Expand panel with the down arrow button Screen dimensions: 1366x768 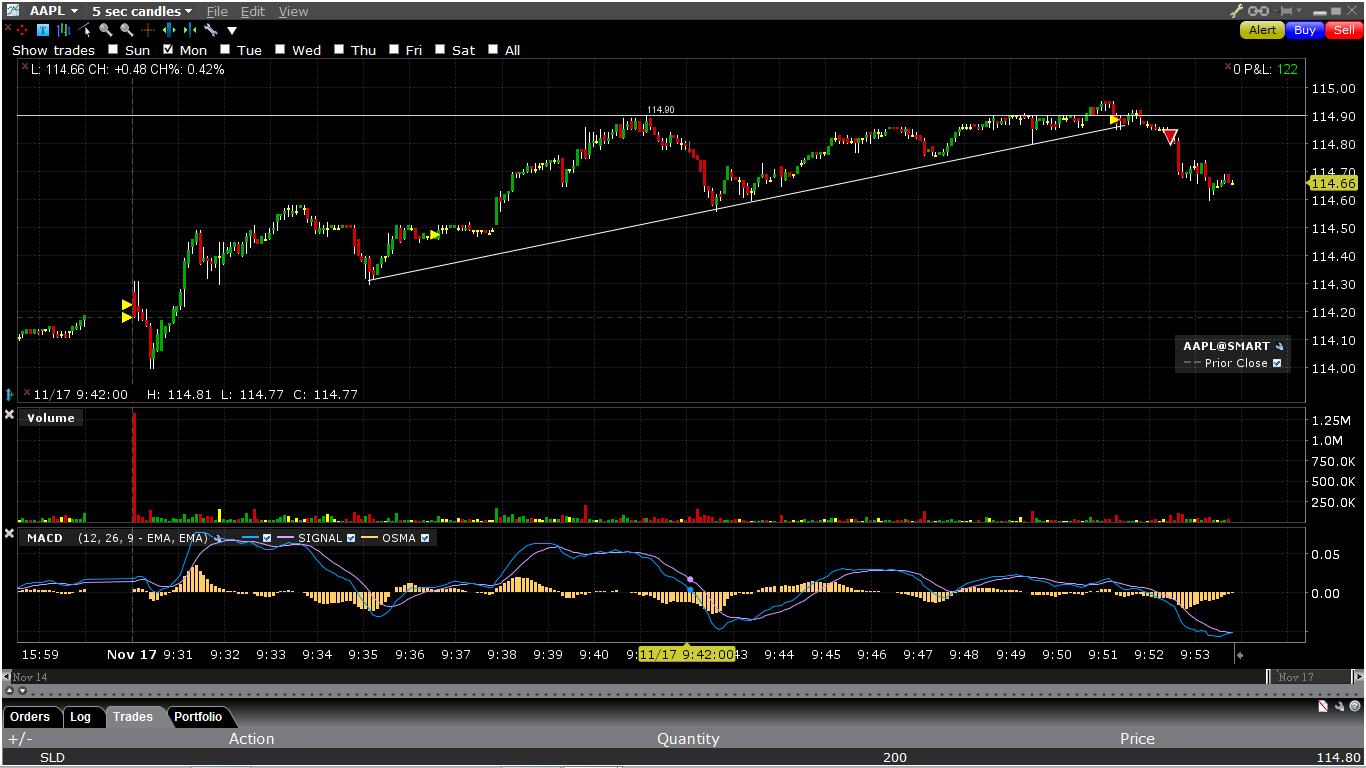pos(24,690)
